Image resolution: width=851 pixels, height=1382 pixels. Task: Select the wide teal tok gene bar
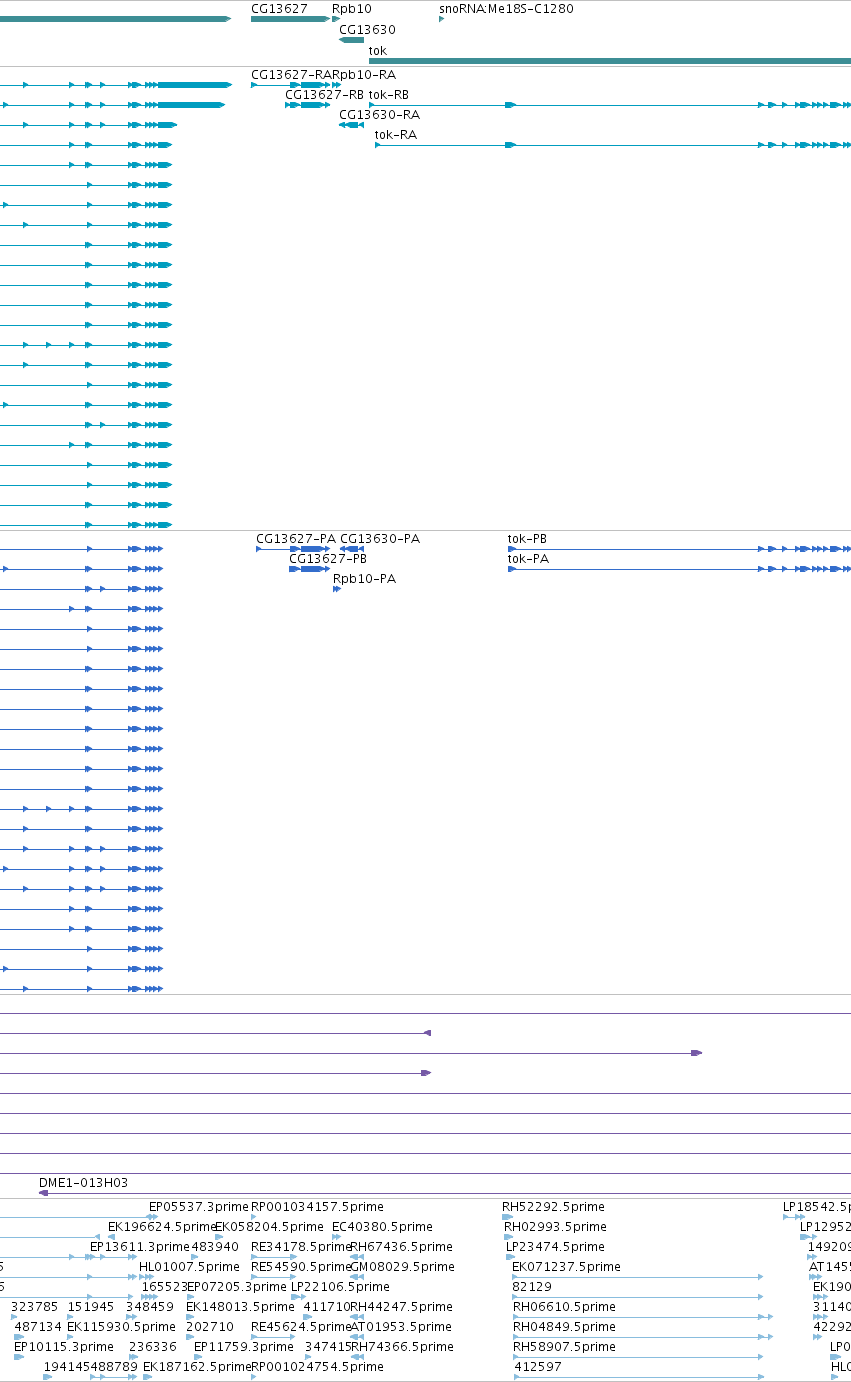pos(610,61)
